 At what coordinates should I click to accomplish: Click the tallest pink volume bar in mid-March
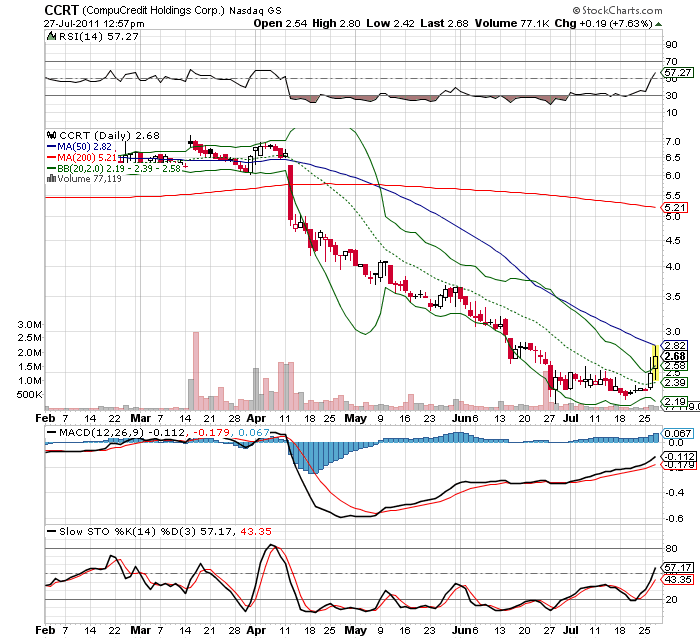coord(196,371)
